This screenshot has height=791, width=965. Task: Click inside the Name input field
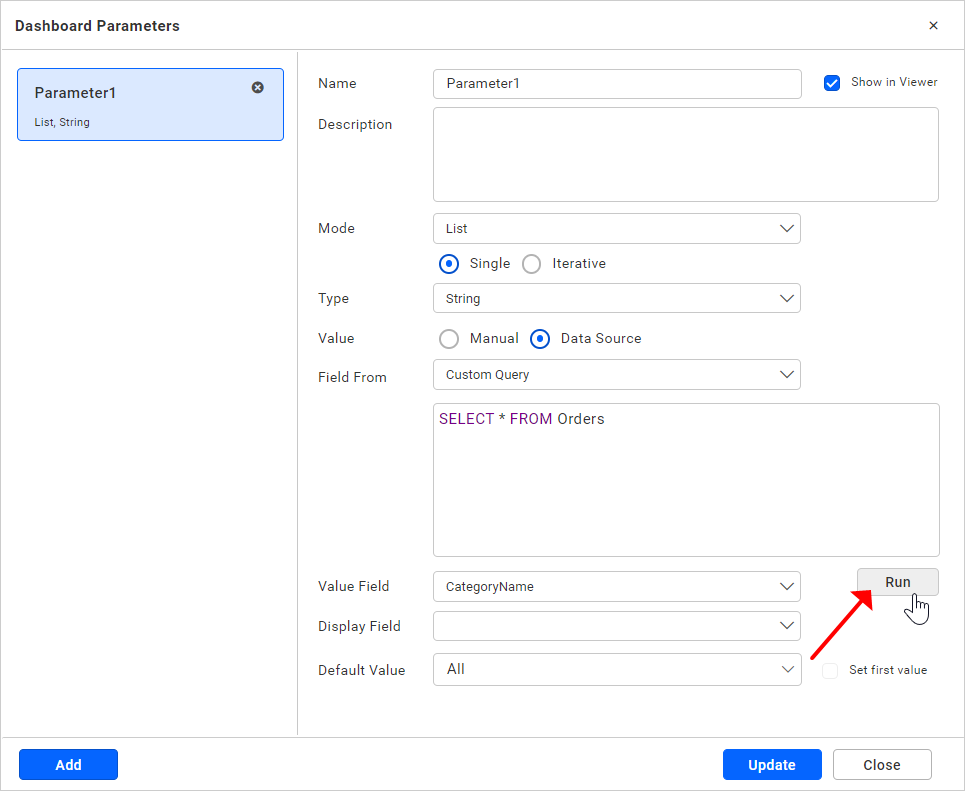[x=617, y=84]
